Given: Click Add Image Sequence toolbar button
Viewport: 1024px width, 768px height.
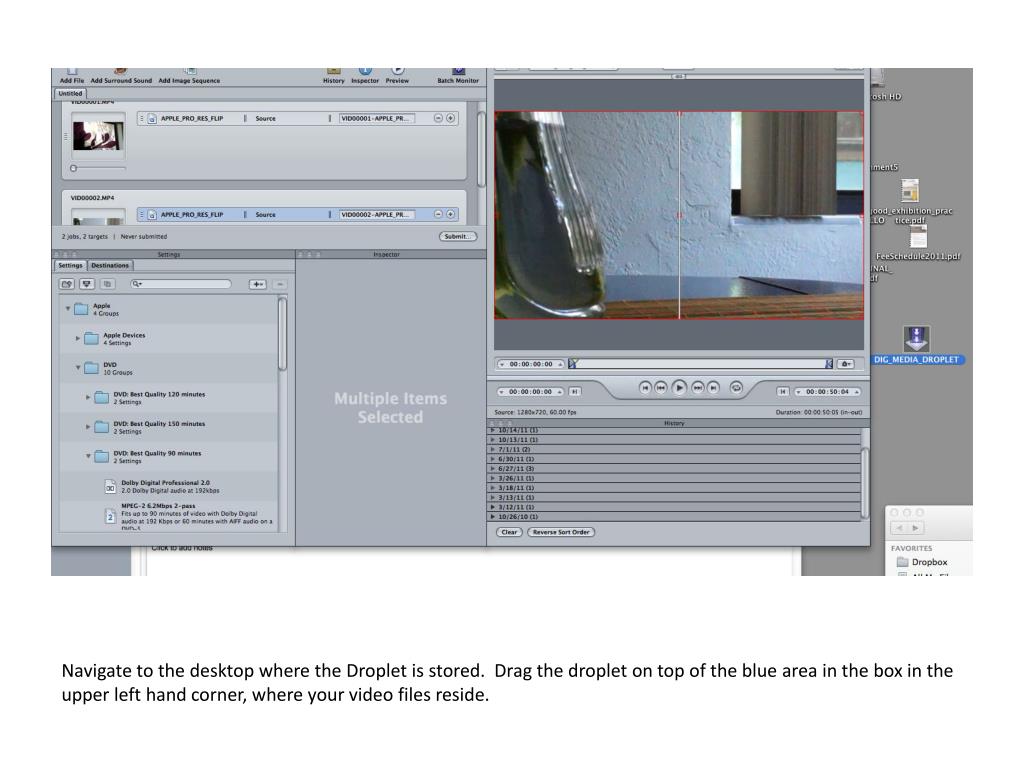Looking at the screenshot, I should [x=189, y=76].
